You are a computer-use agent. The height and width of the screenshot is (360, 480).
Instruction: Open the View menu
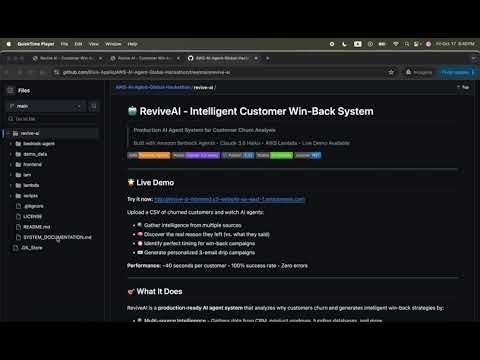(x=94, y=44)
